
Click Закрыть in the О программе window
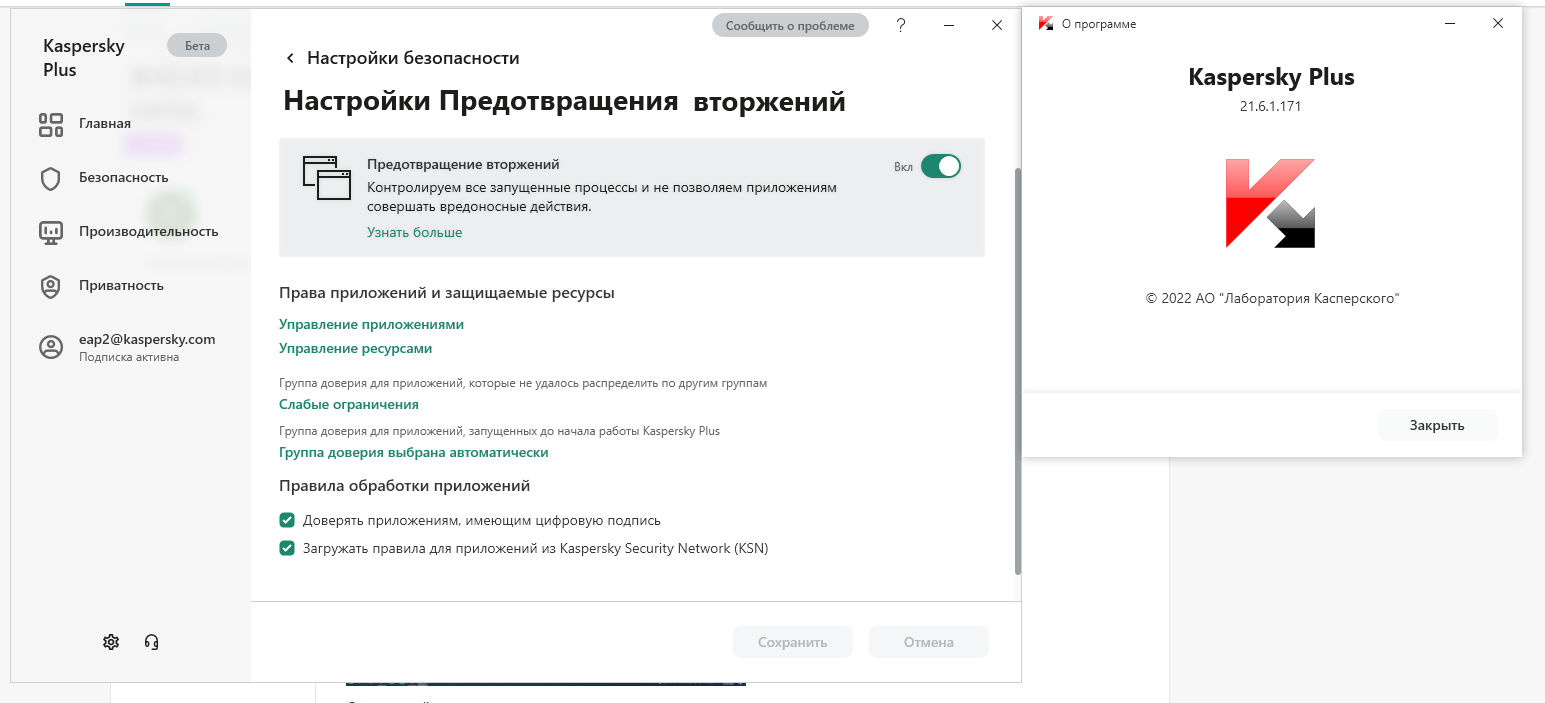tap(1437, 425)
